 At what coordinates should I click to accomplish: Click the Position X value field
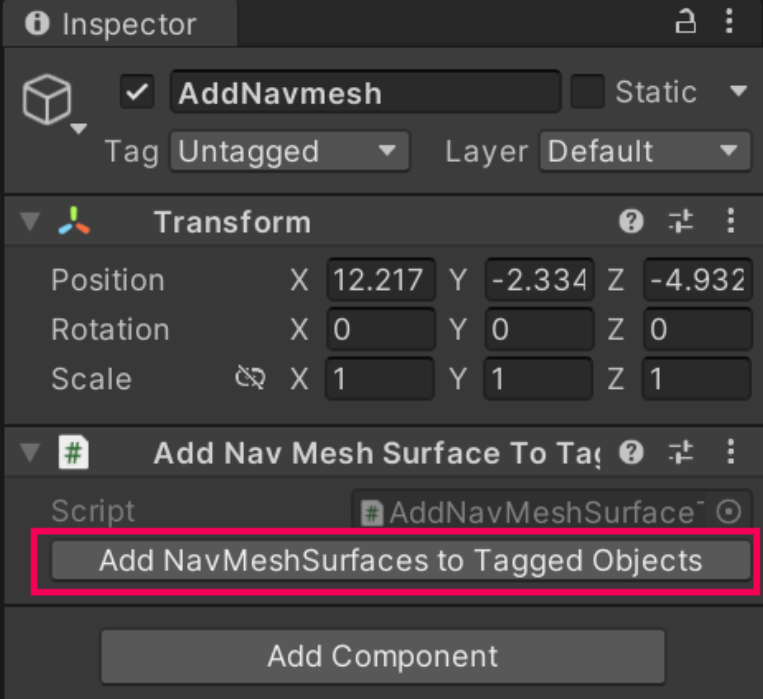380,281
